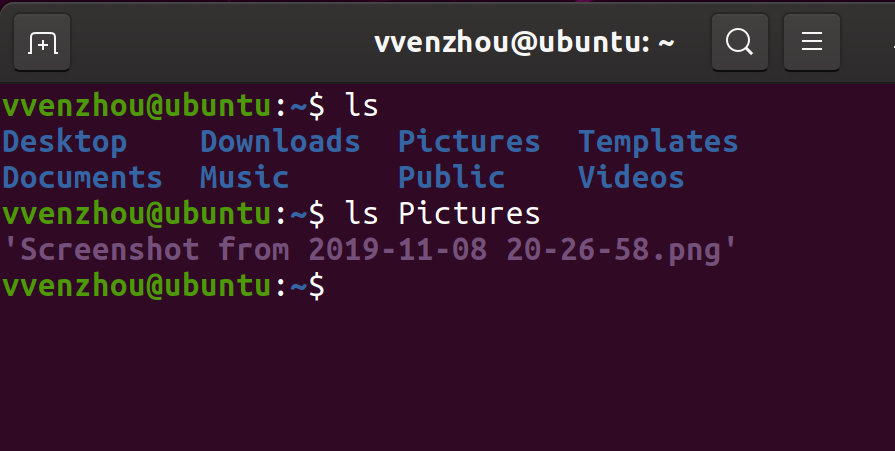The image size is (895, 451).
Task: Open the hamburger menu
Action: pyautogui.click(x=811, y=42)
